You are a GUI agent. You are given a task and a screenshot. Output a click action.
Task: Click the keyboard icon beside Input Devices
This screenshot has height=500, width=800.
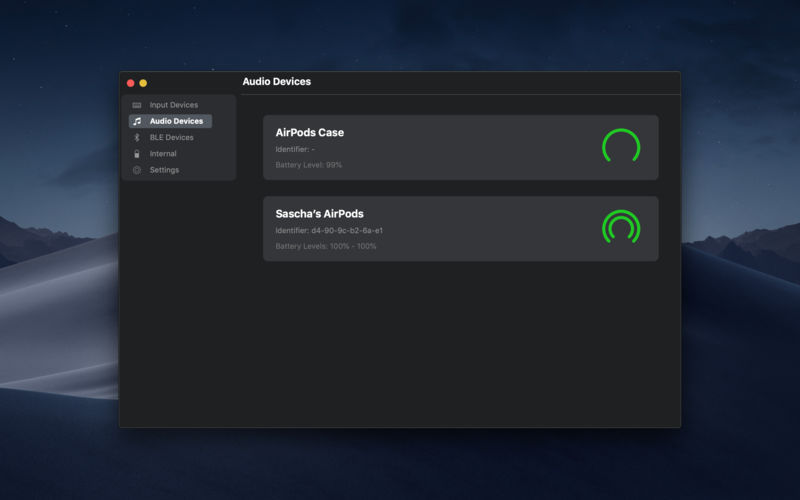[137, 105]
